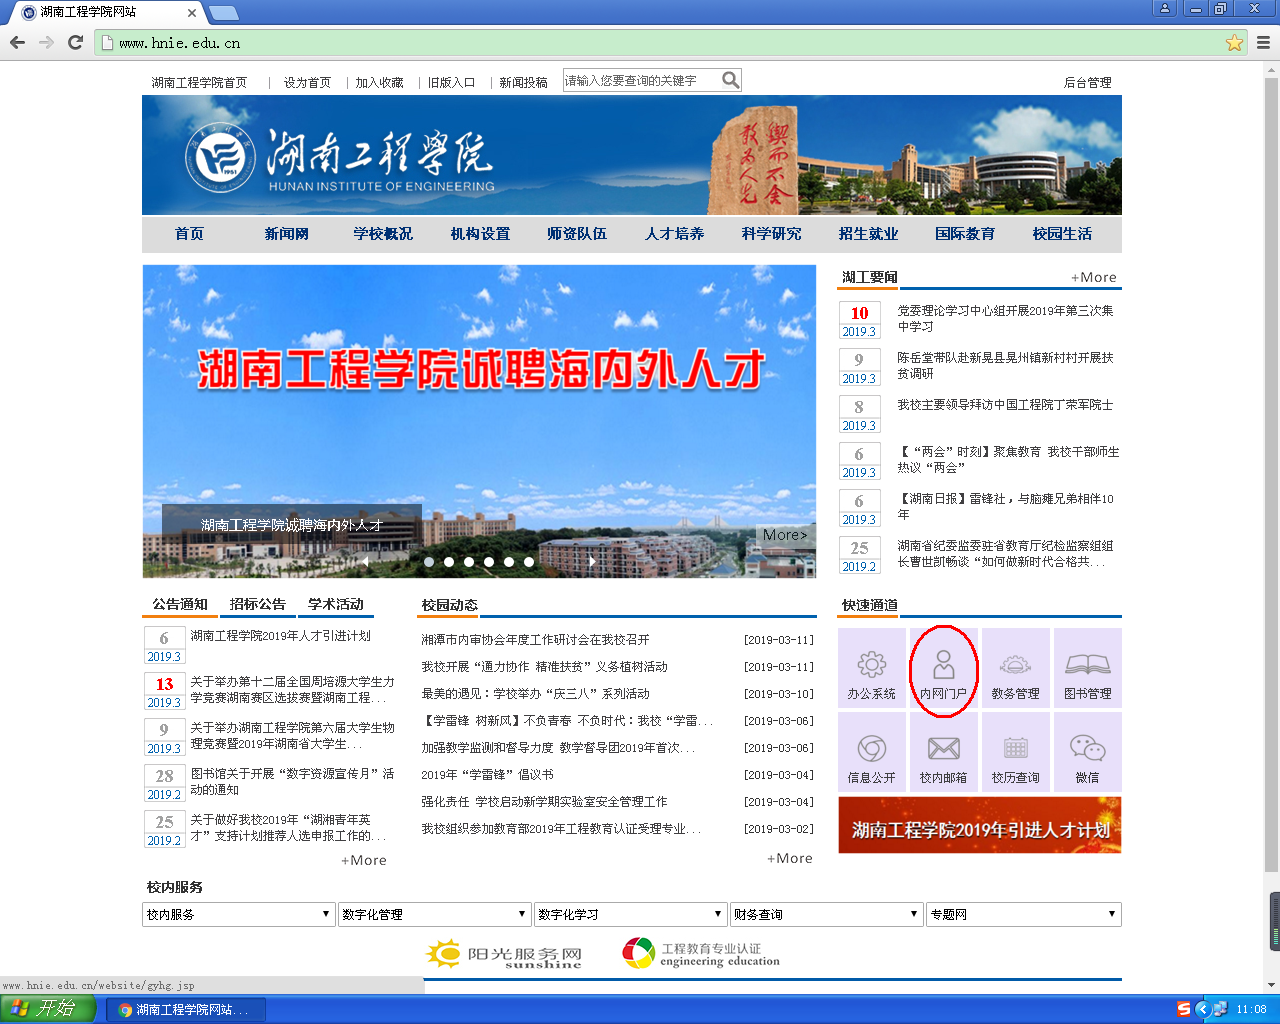Select the sixth carousel dot indicator

tap(529, 562)
